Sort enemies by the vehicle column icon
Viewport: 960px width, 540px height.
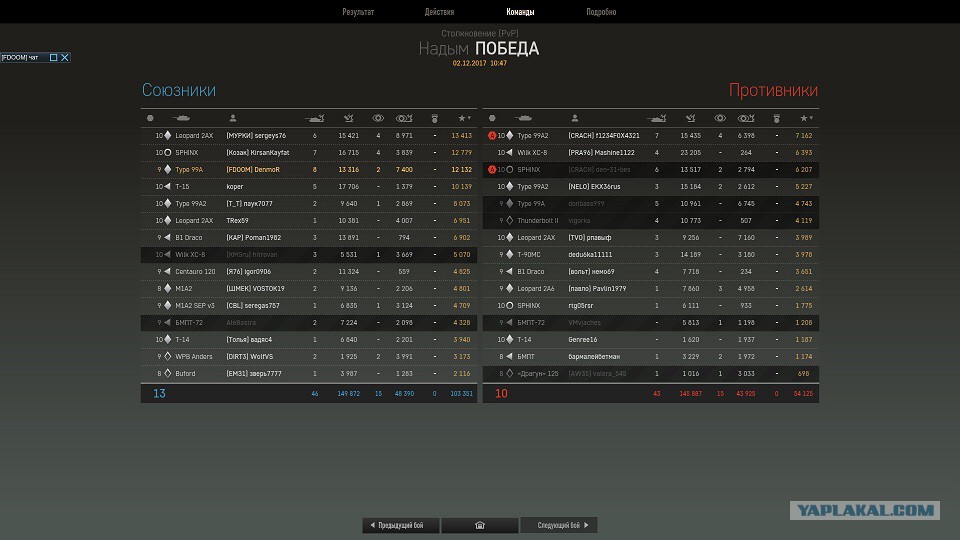(x=523, y=118)
